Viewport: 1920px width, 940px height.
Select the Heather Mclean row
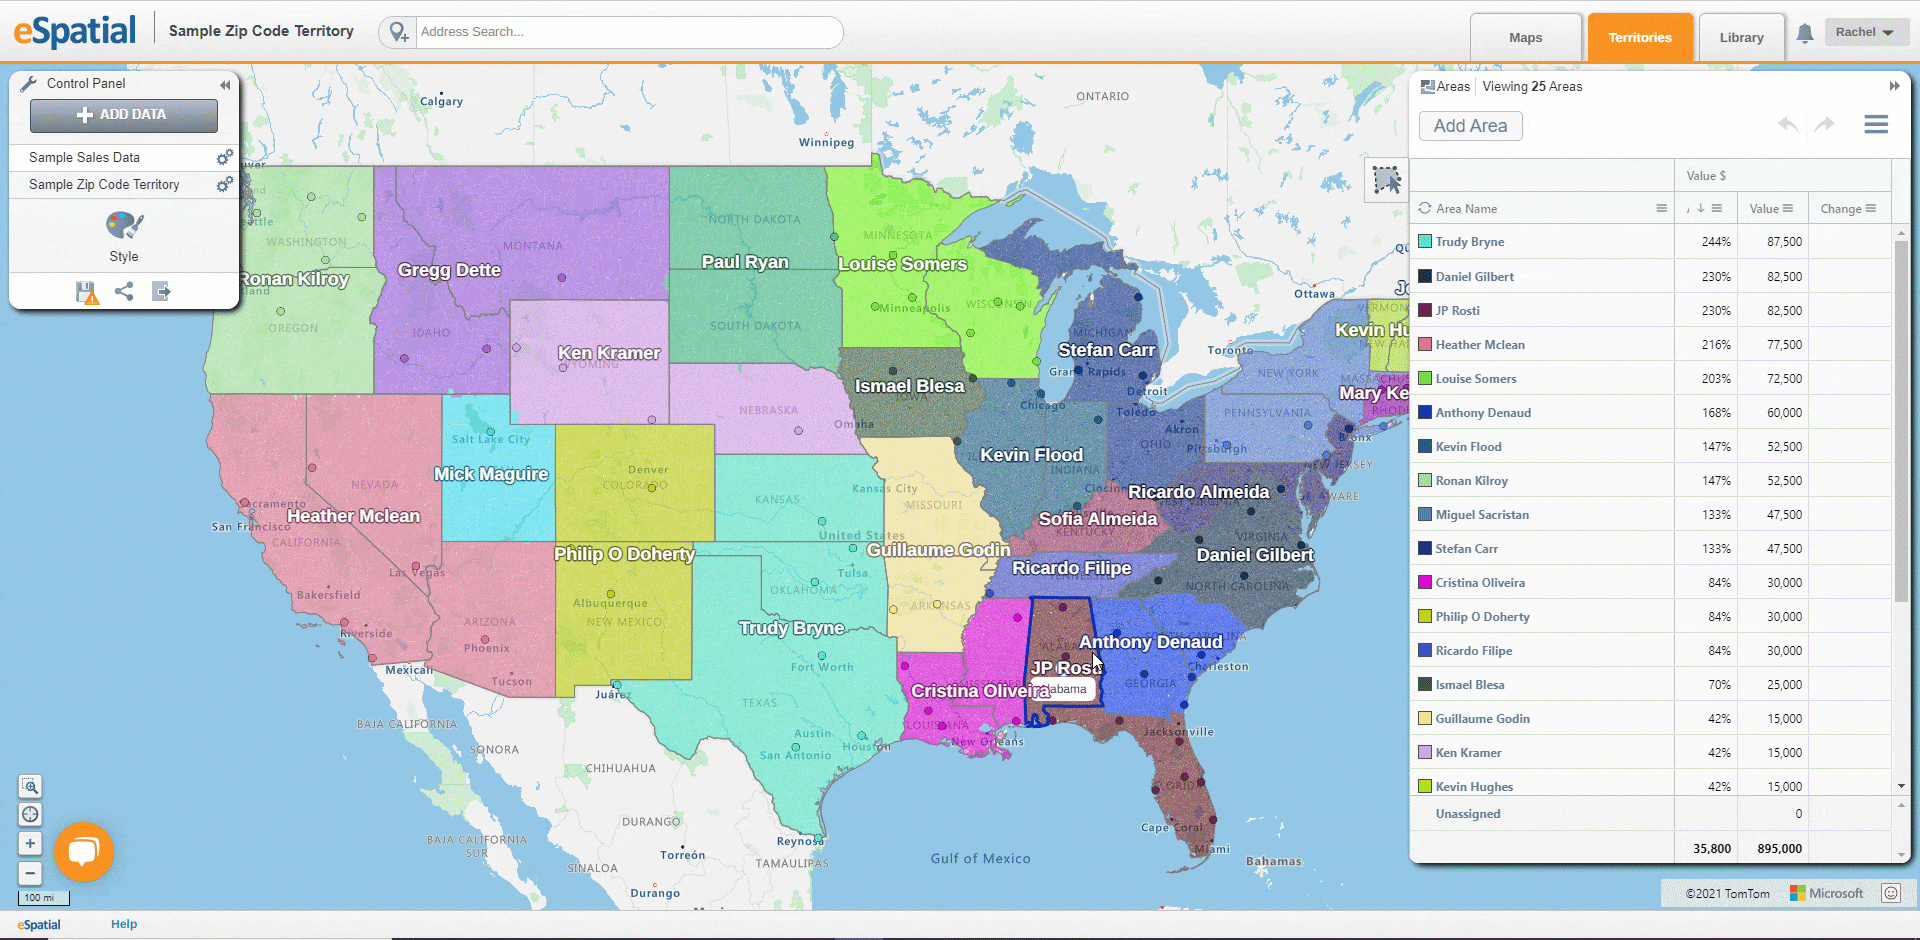tap(1650, 344)
